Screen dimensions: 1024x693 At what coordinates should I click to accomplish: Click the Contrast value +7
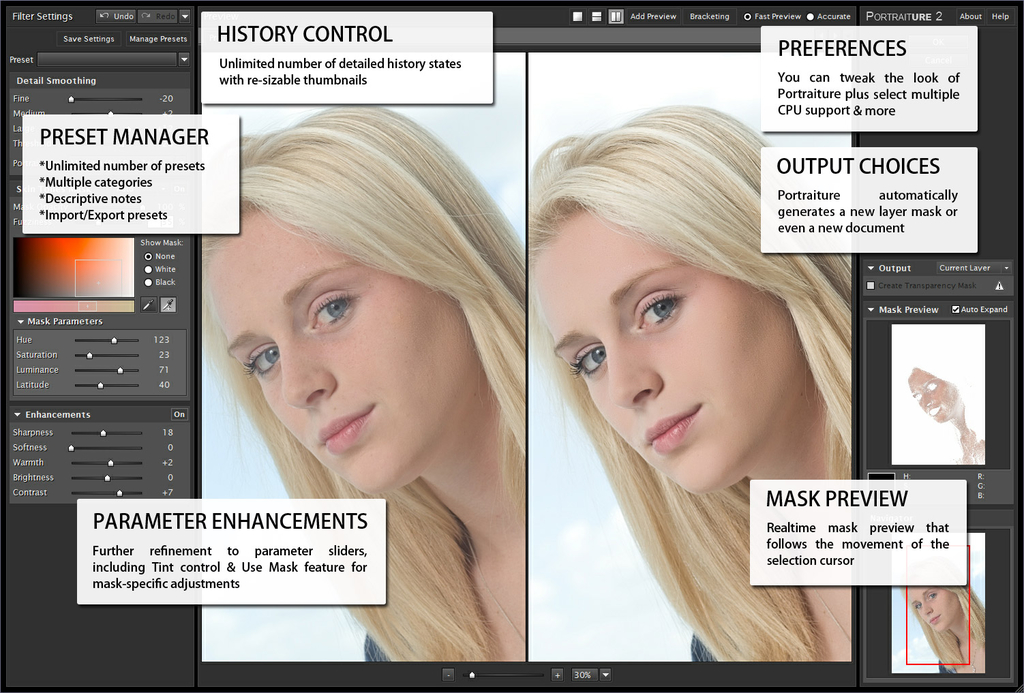click(x=167, y=492)
